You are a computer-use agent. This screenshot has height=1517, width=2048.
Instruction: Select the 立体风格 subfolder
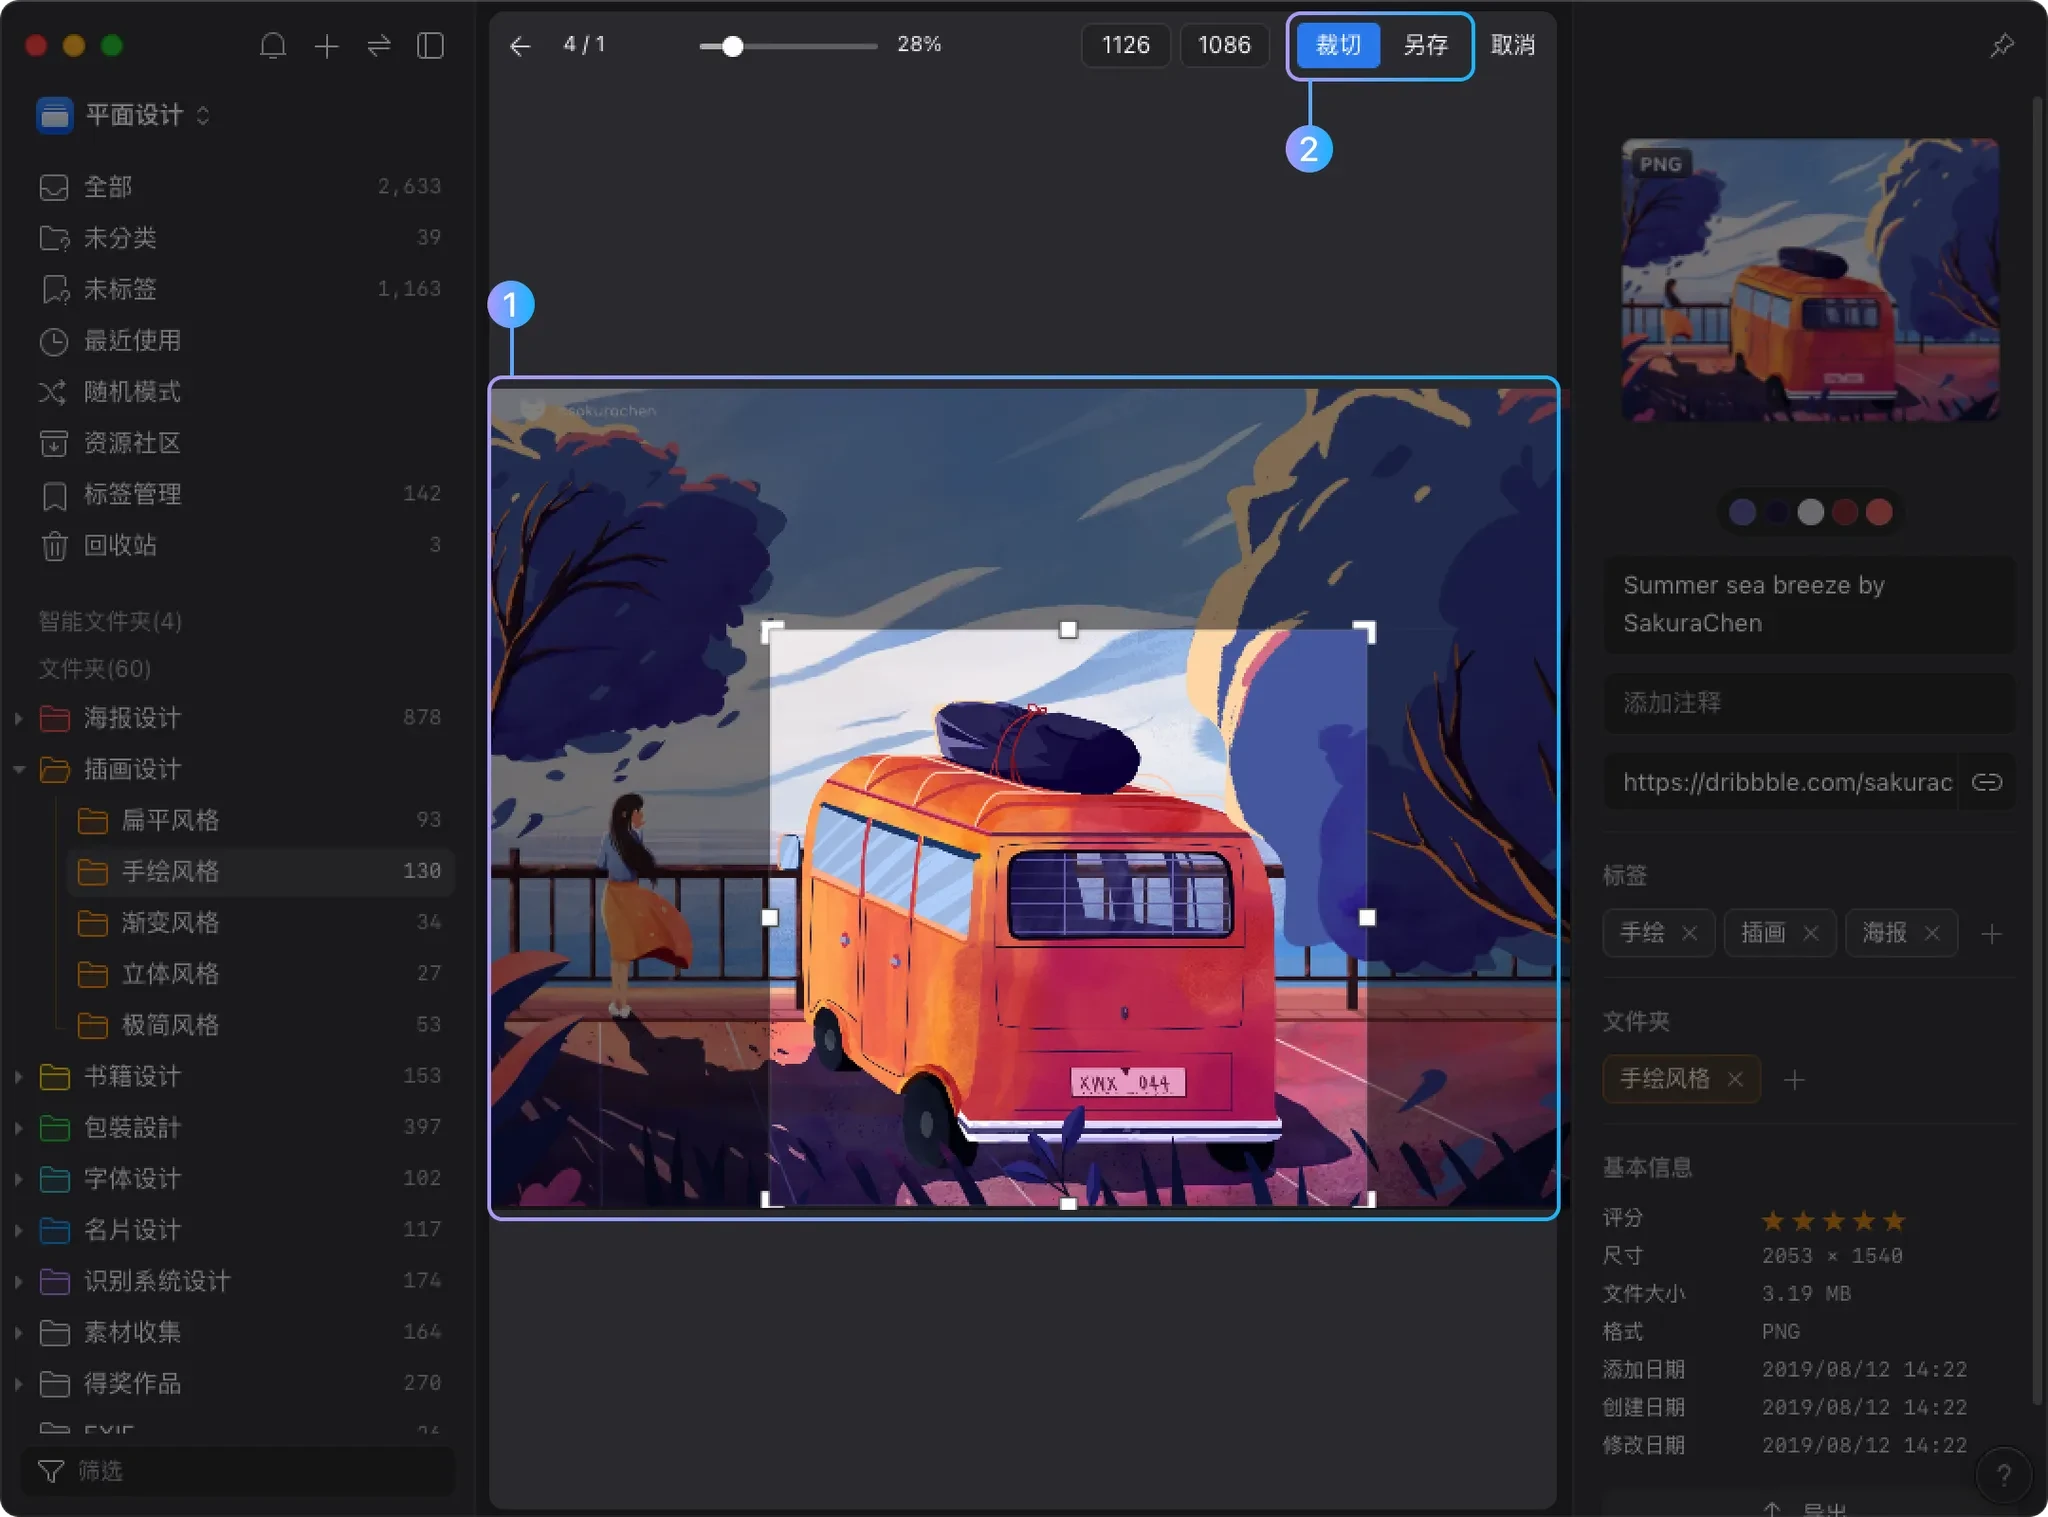click(x=260, y=973)
